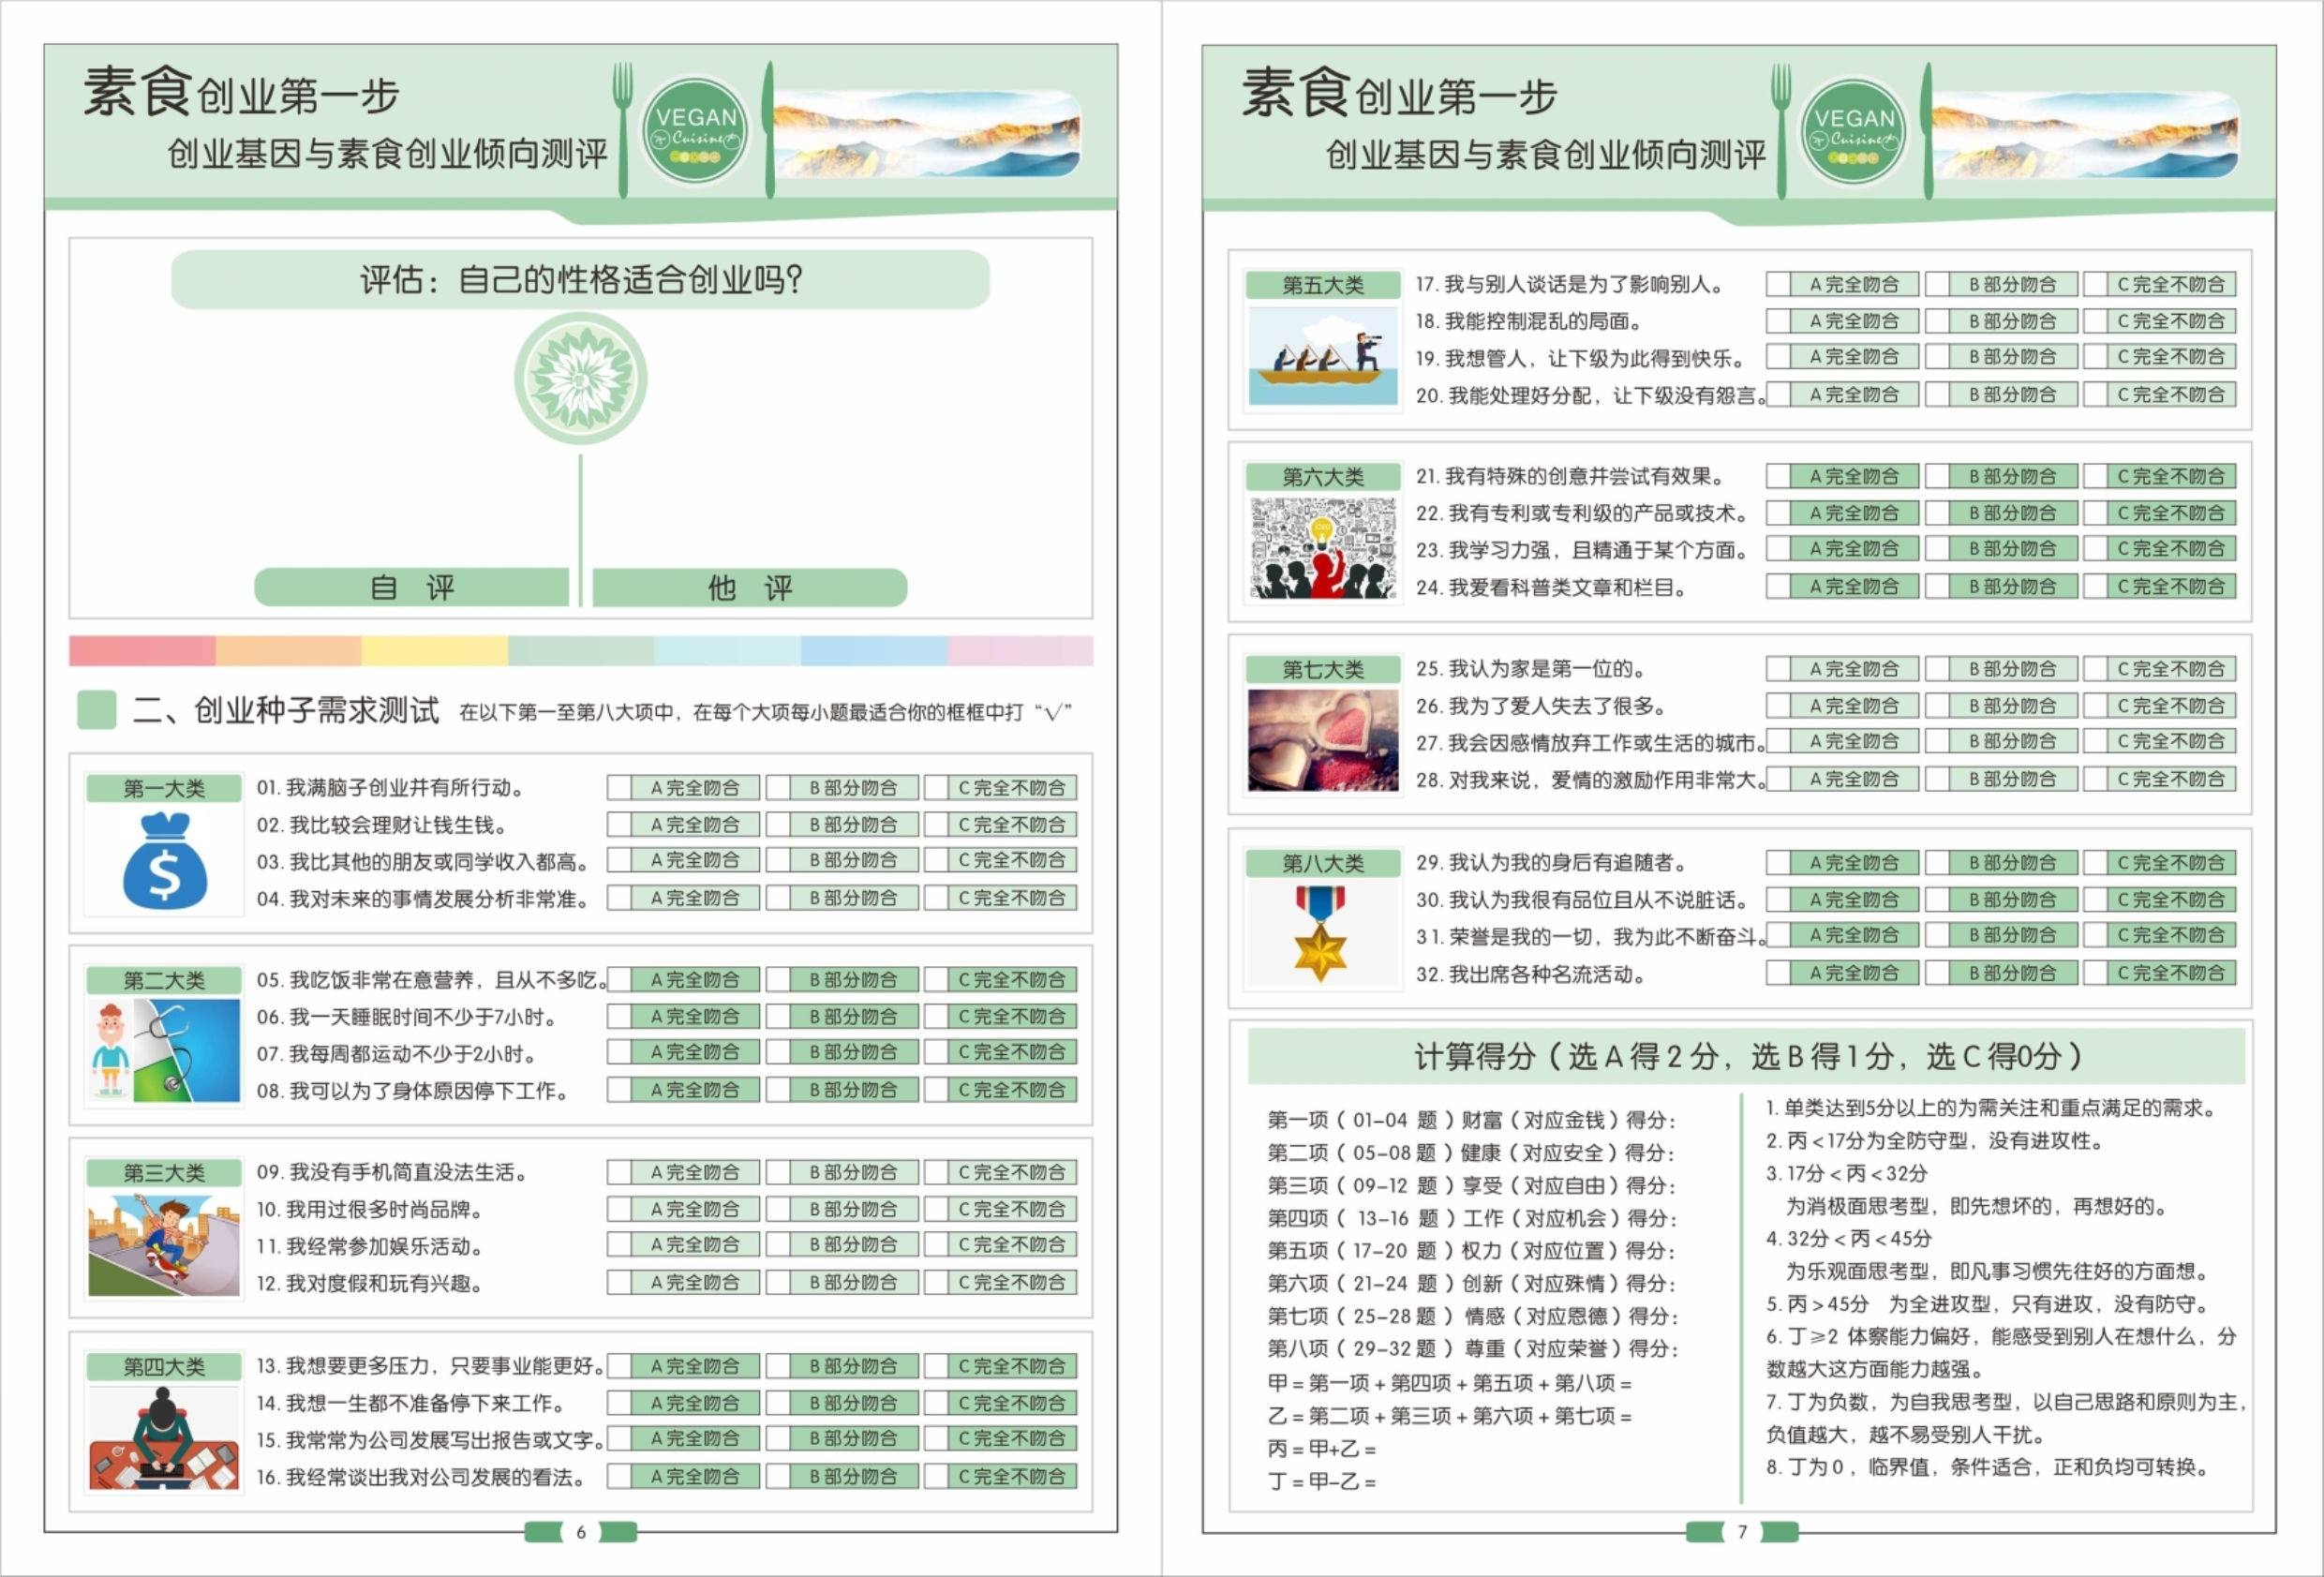Select the 自评 tab

pos(412,587)
